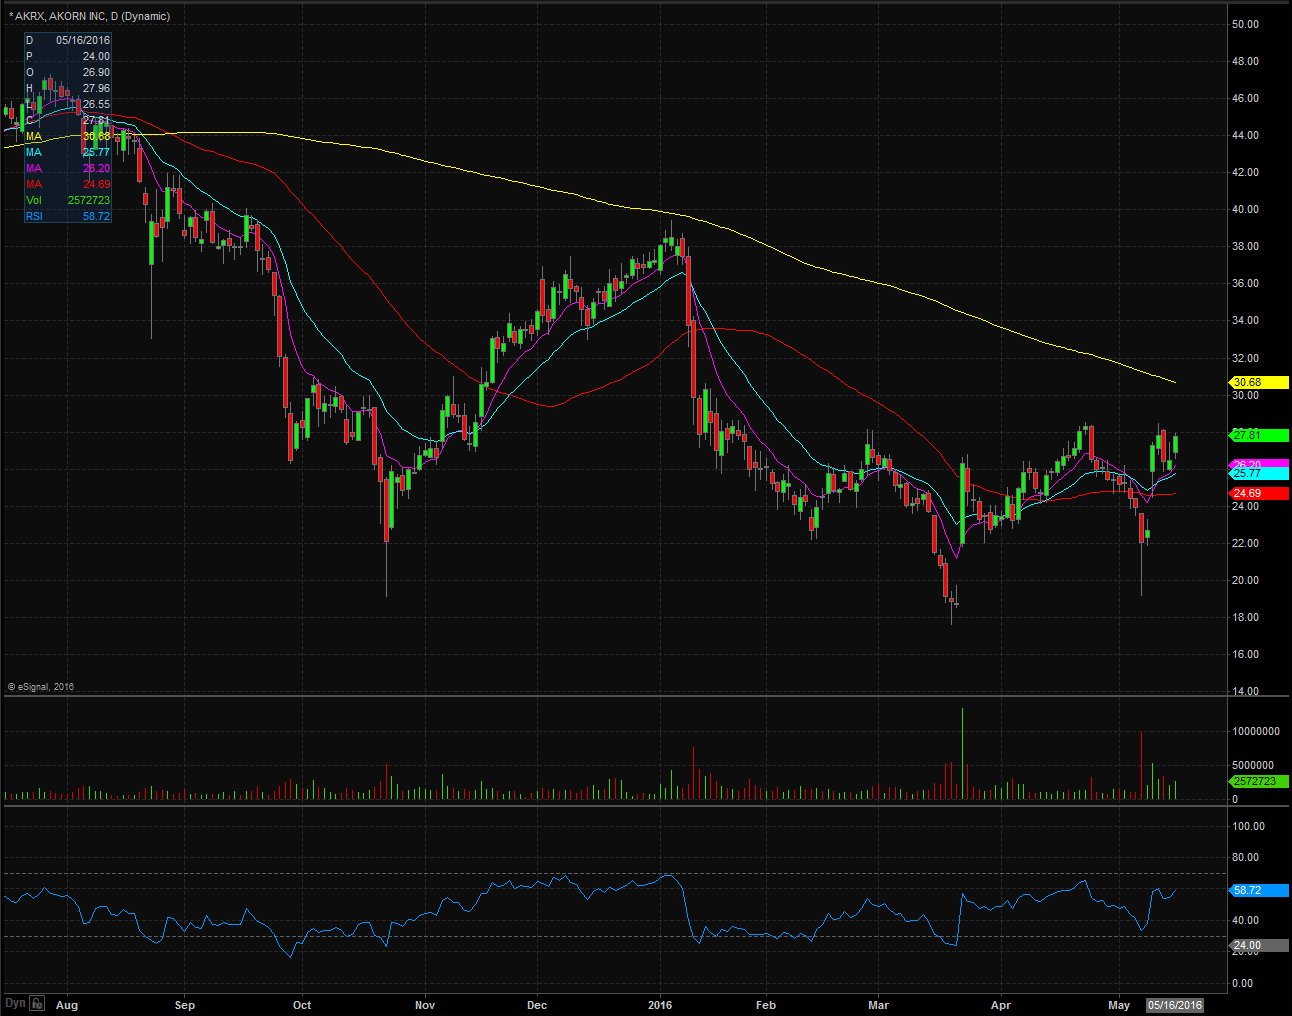The height and width of the screenshot is (1016, 1292).
Task: Click the AKRX, AKORN INC chart title
Action: [92, 16]
